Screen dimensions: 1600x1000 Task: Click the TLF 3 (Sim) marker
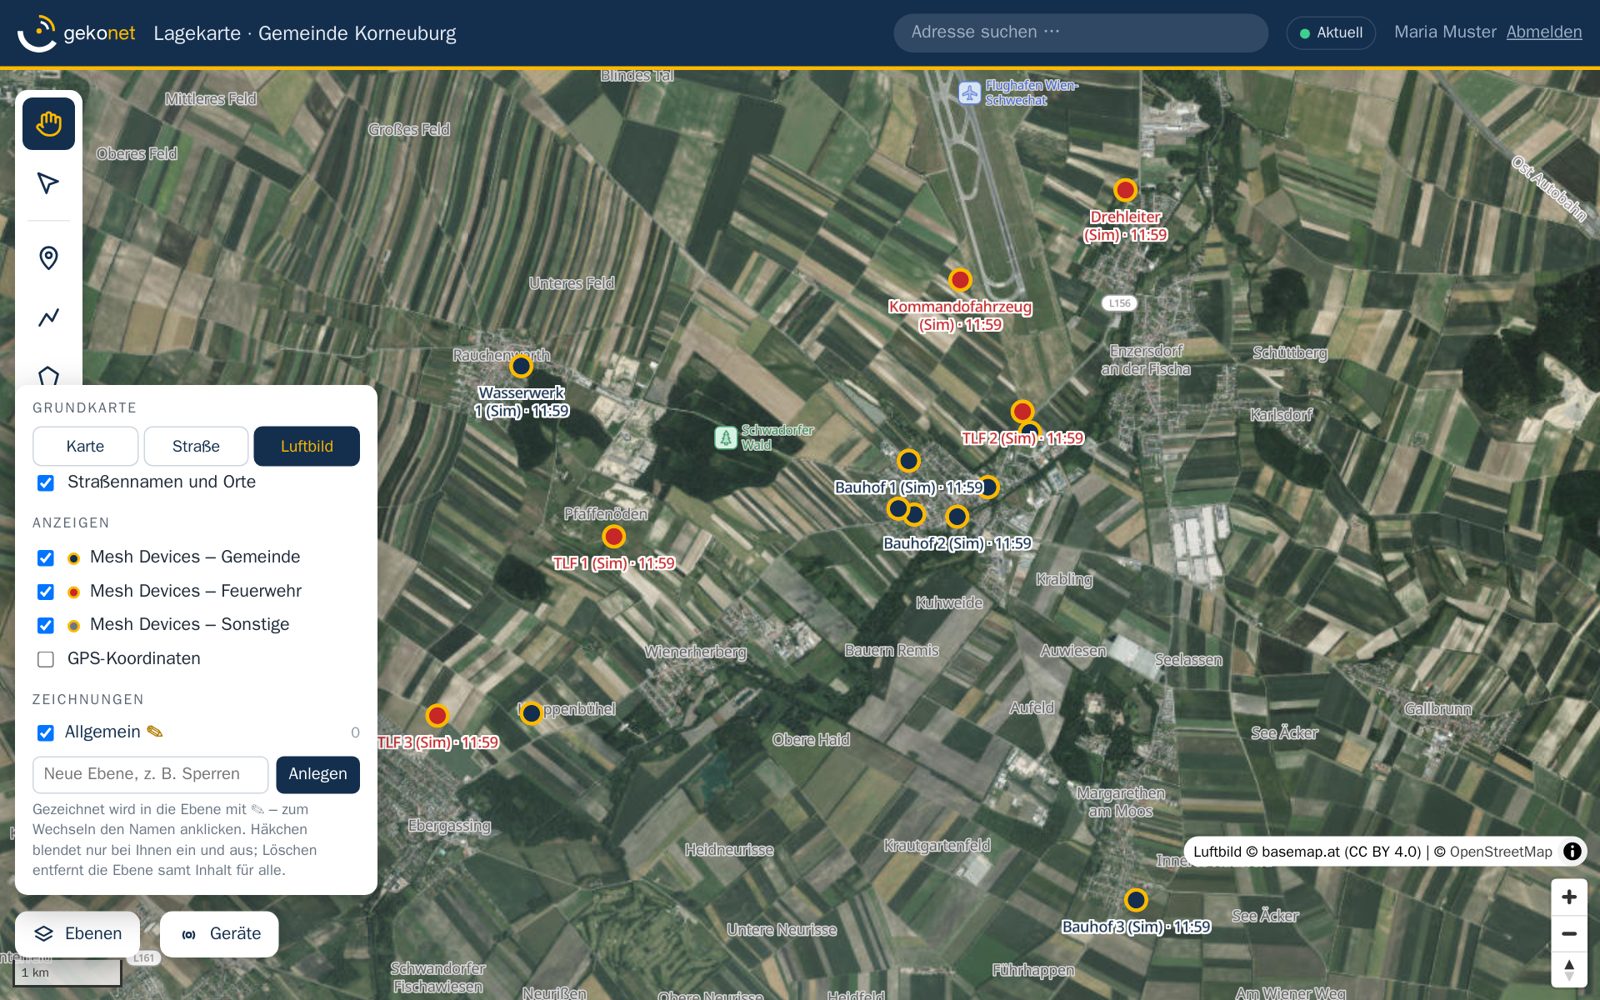coord(437,715)
